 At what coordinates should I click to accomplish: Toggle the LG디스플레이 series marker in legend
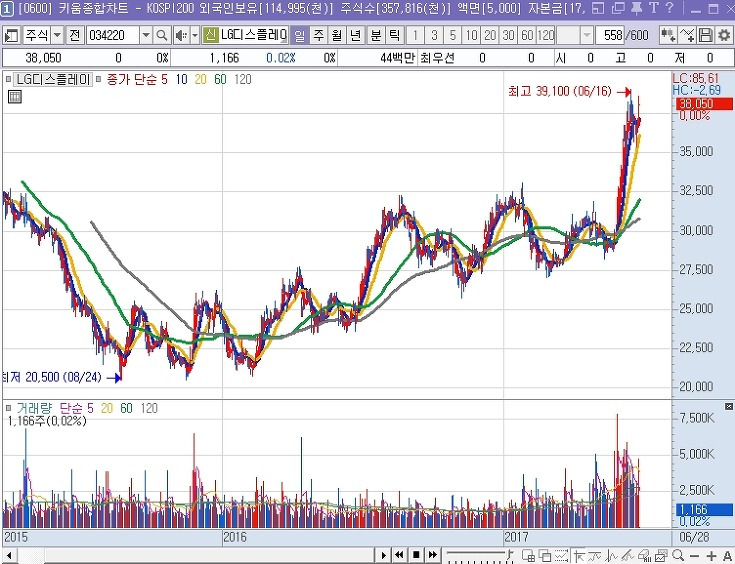(8, 80)
